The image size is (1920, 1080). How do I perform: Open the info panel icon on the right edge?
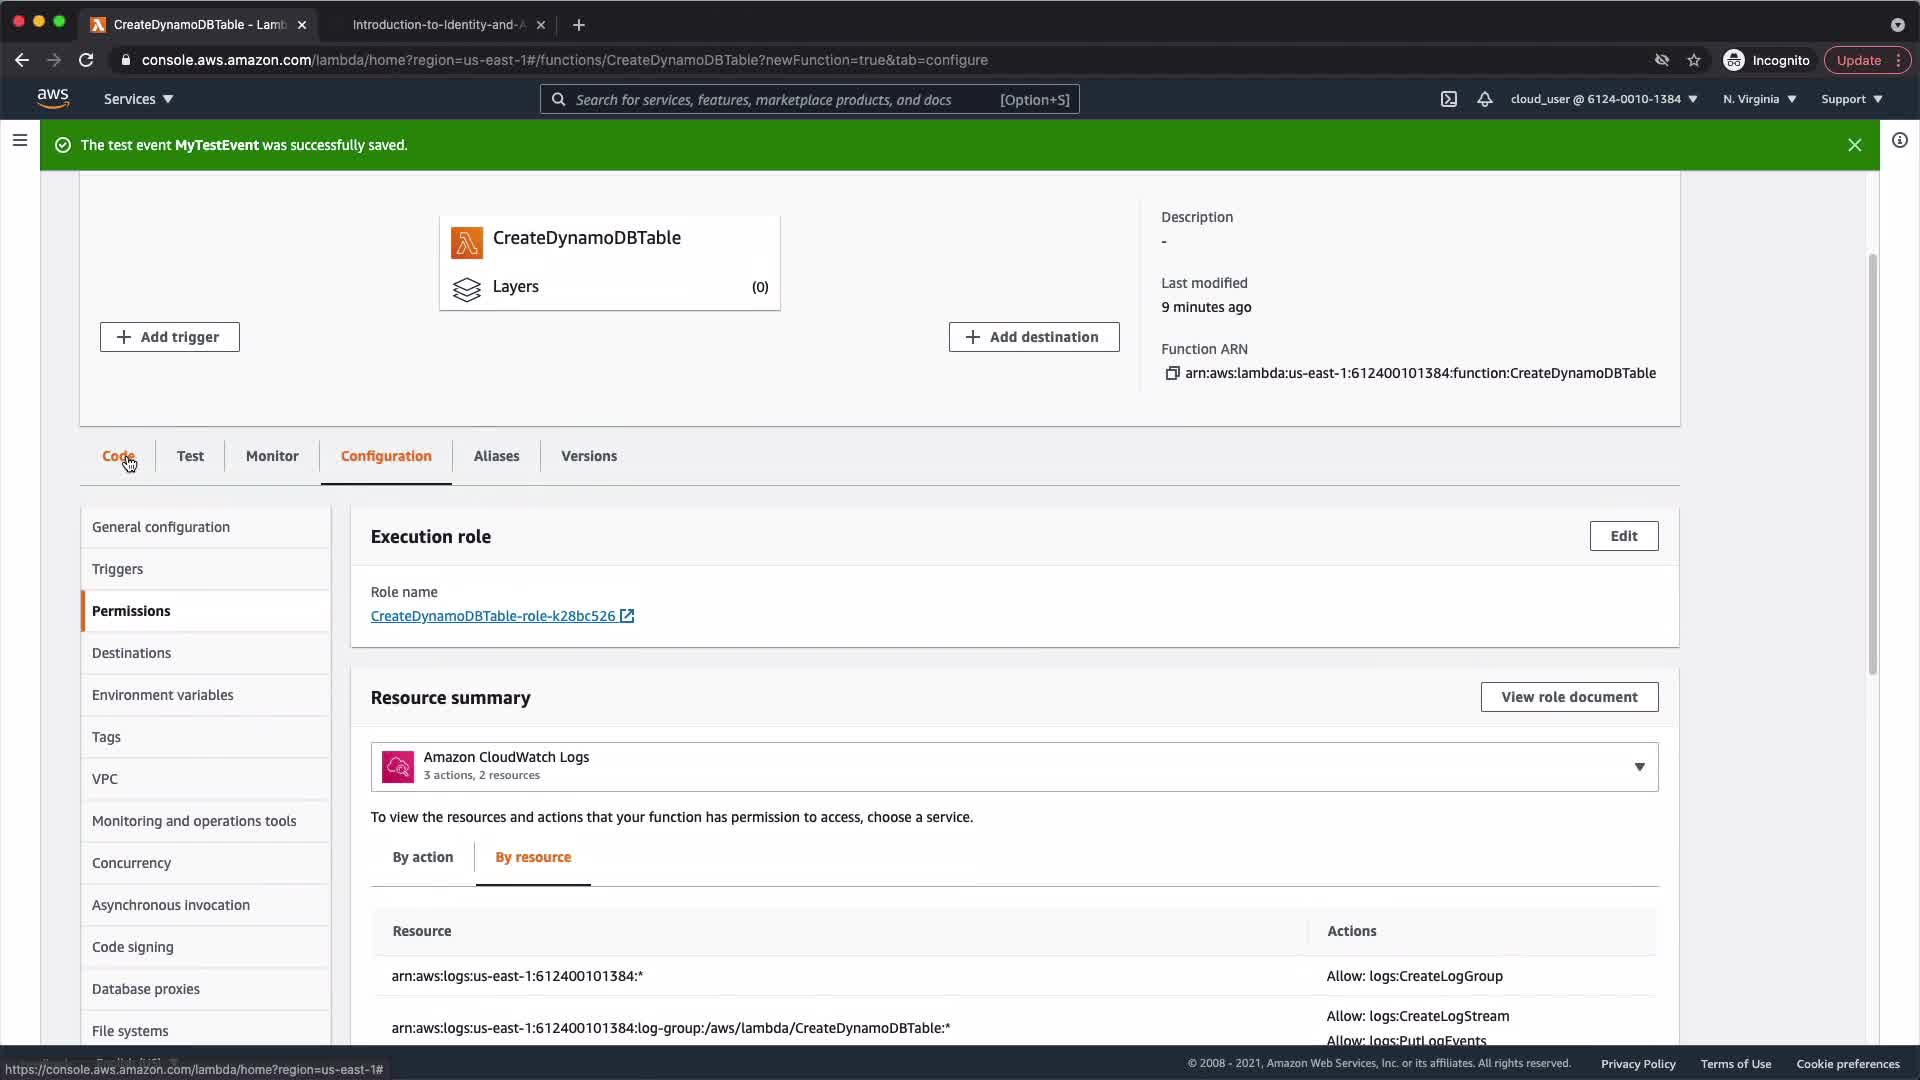[1899, 140]
